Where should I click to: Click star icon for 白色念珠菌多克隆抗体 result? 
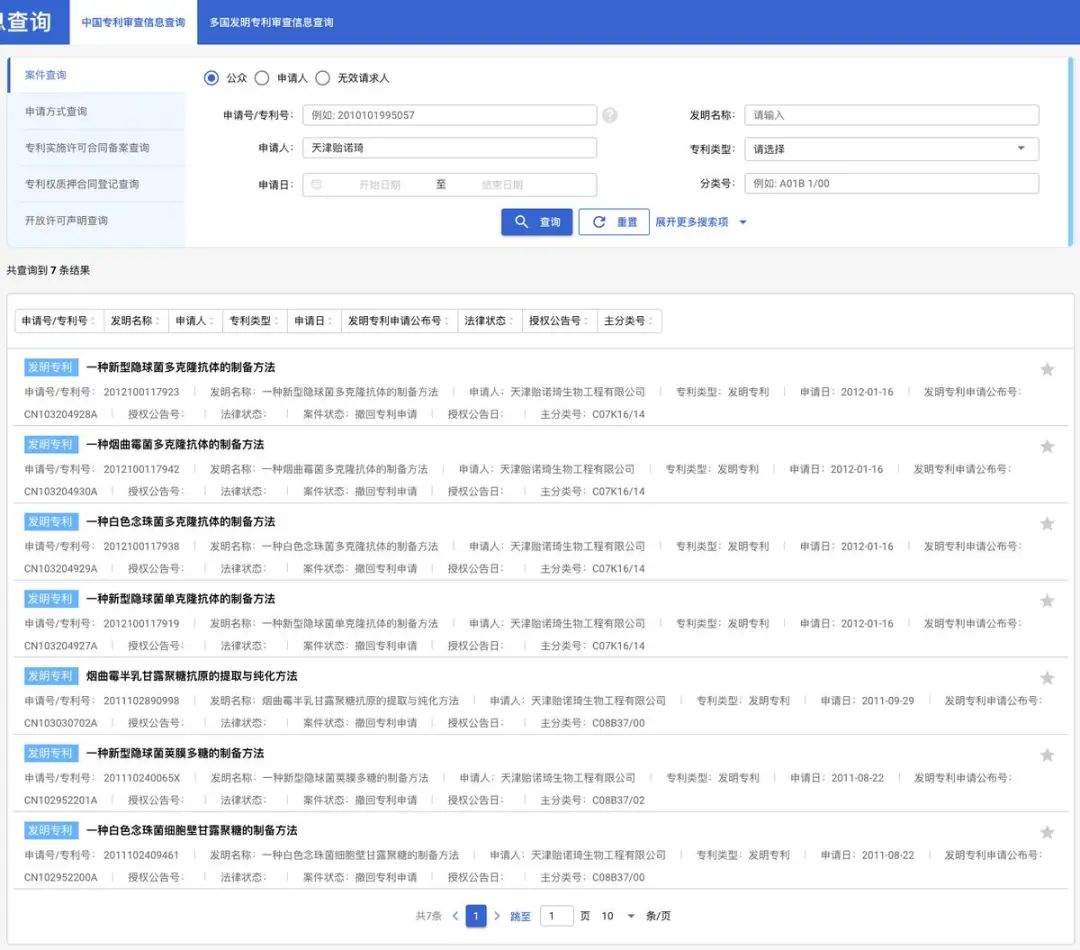click(x=1047, y=523)
